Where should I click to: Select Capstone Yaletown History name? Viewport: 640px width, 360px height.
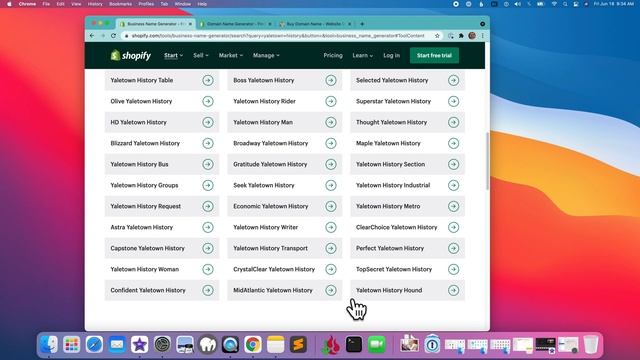pyautogui.click(x=147, y=249)
